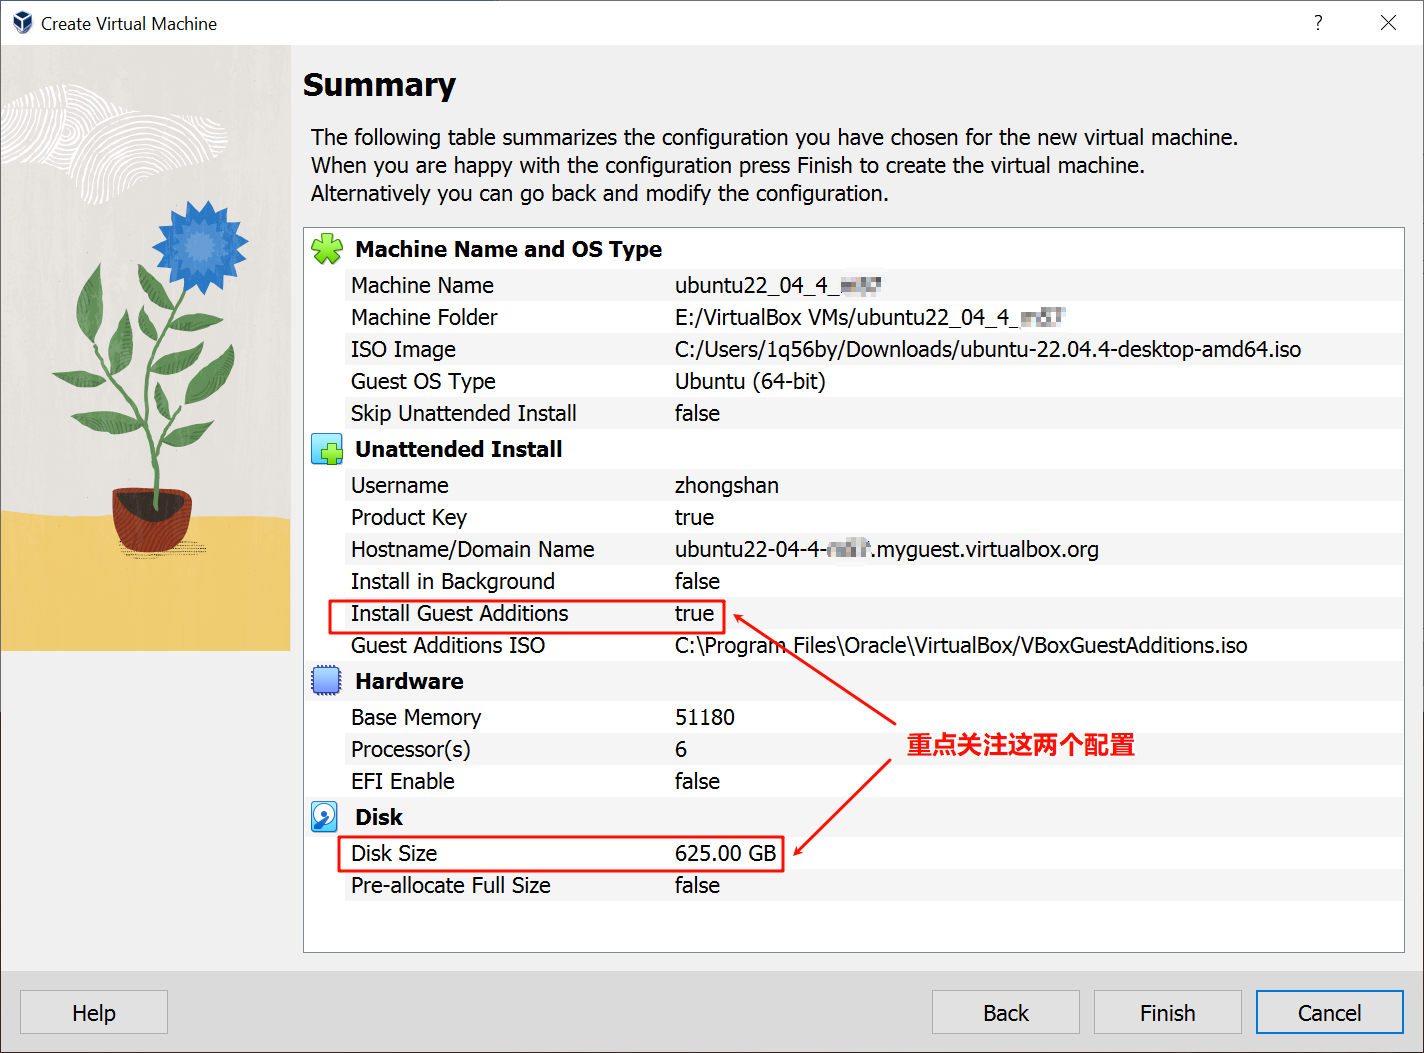Click the E:/VirtualBox VMs folder path value

(x=870, y=317)
